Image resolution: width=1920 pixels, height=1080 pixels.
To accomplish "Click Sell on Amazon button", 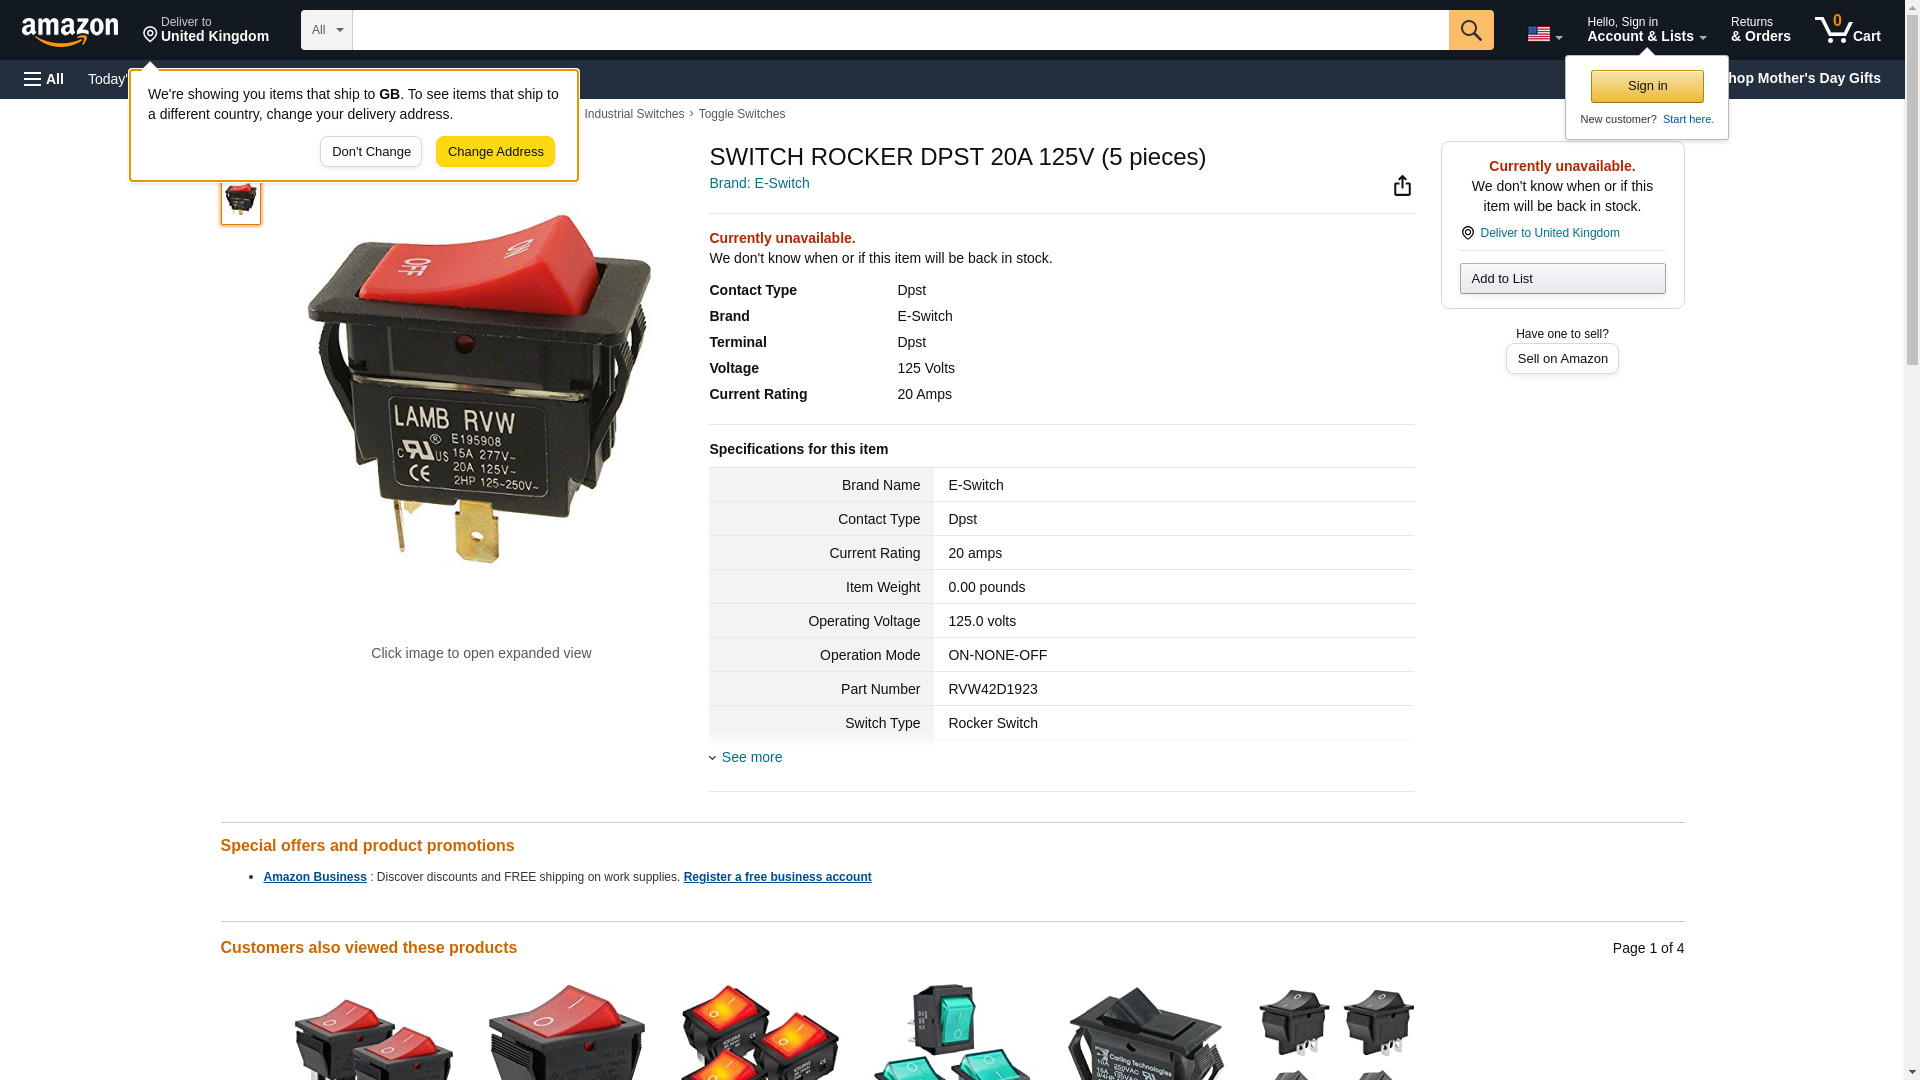I will [x=1562, y=358].
